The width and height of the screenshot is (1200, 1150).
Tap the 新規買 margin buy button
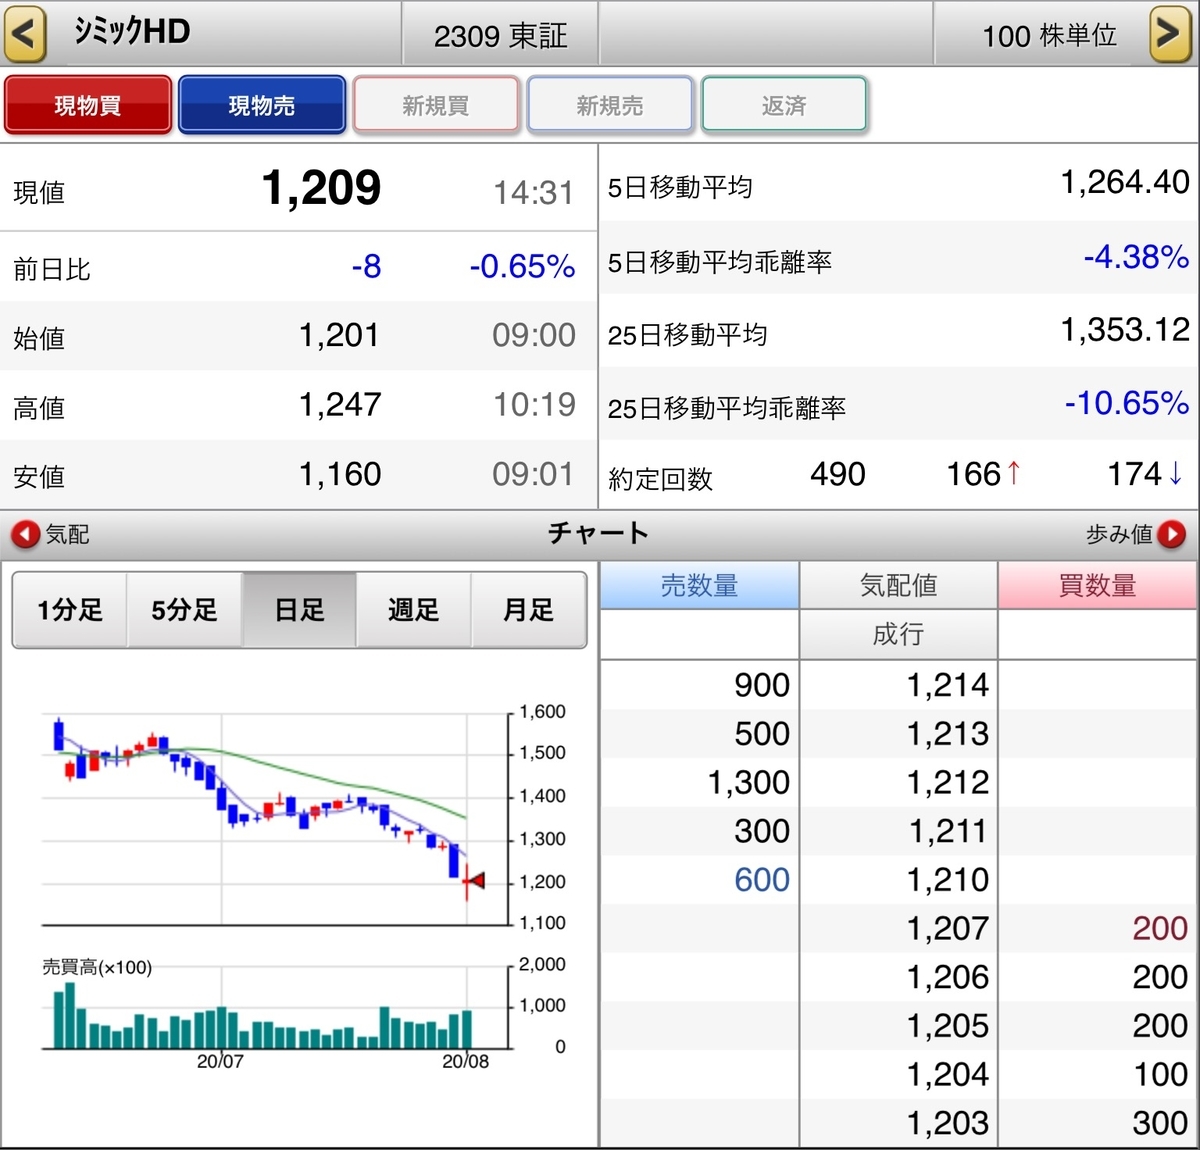coord(436,105)
